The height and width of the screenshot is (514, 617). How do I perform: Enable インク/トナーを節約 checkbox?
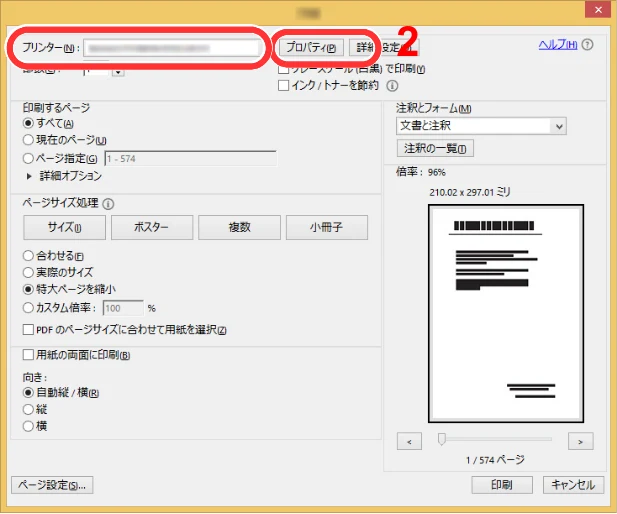pyautogui.click(x=283, y=85)
